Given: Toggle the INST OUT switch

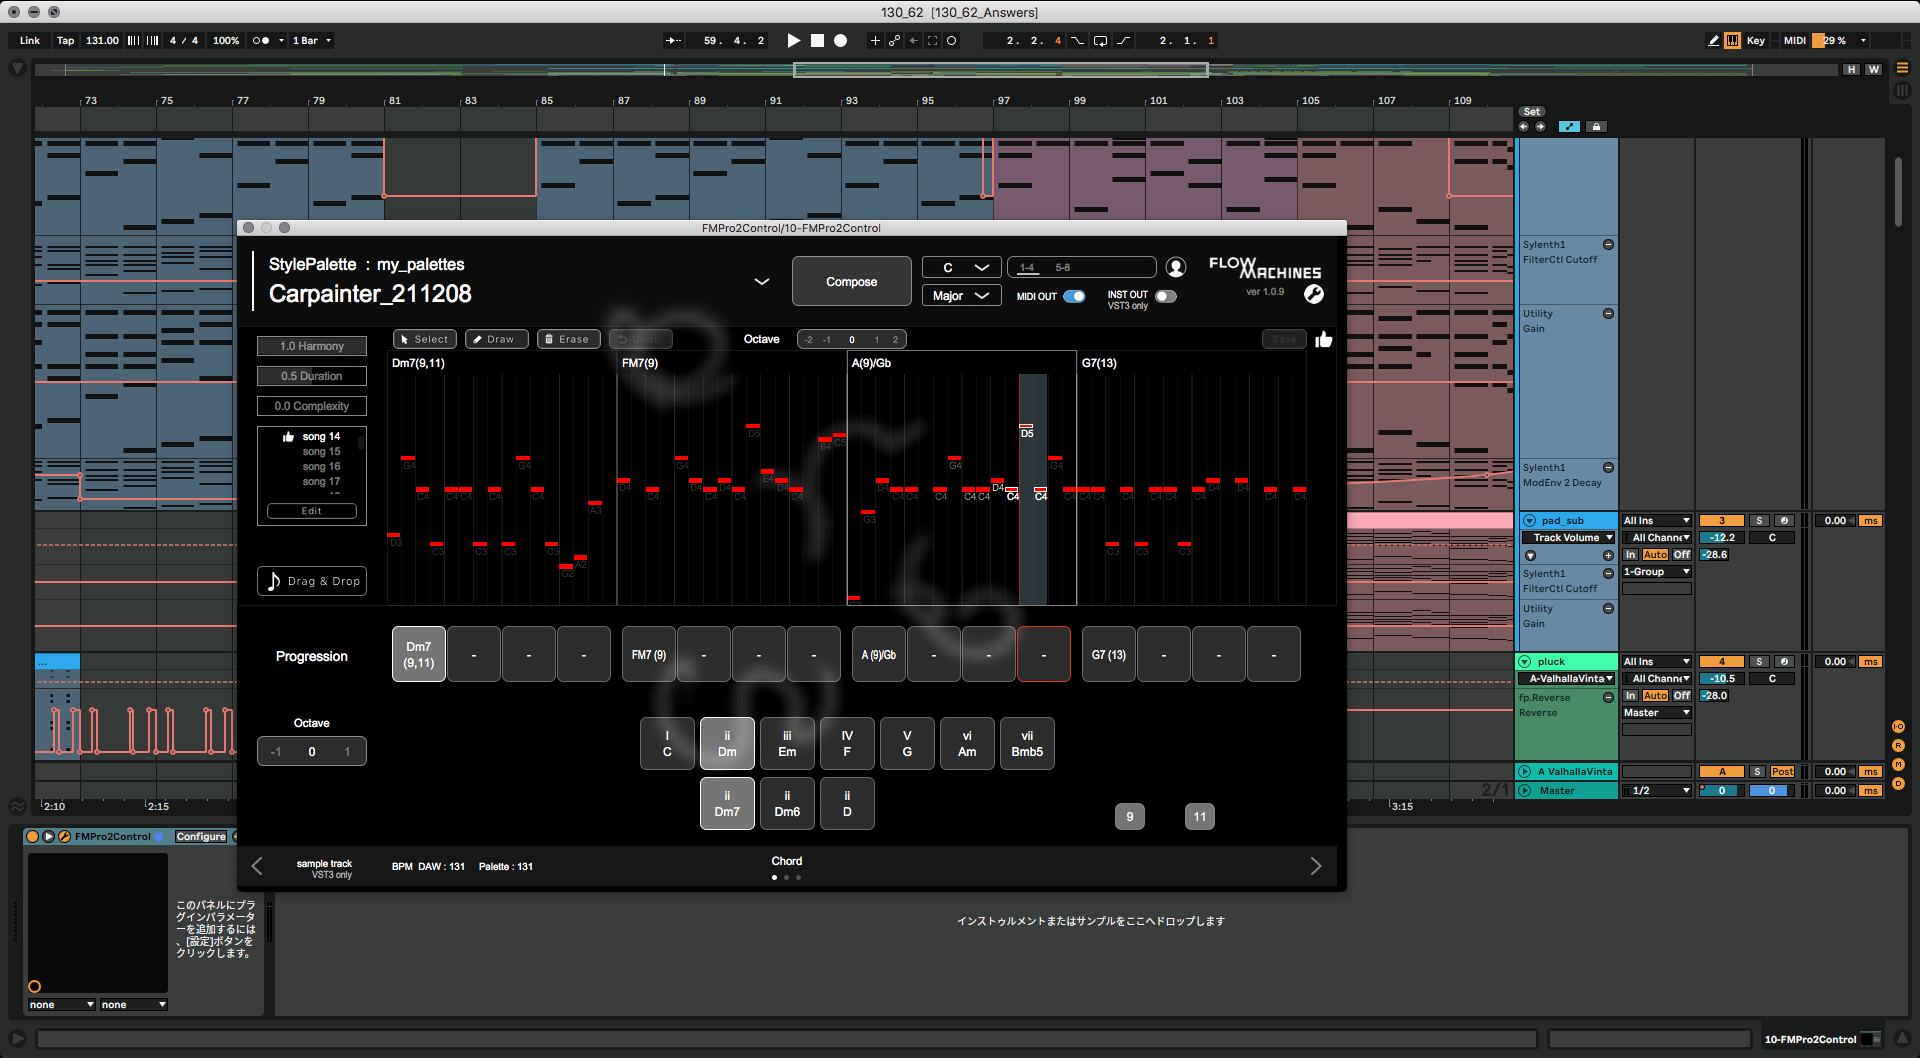Looking at the screenshot, I should pos(1166,296).
